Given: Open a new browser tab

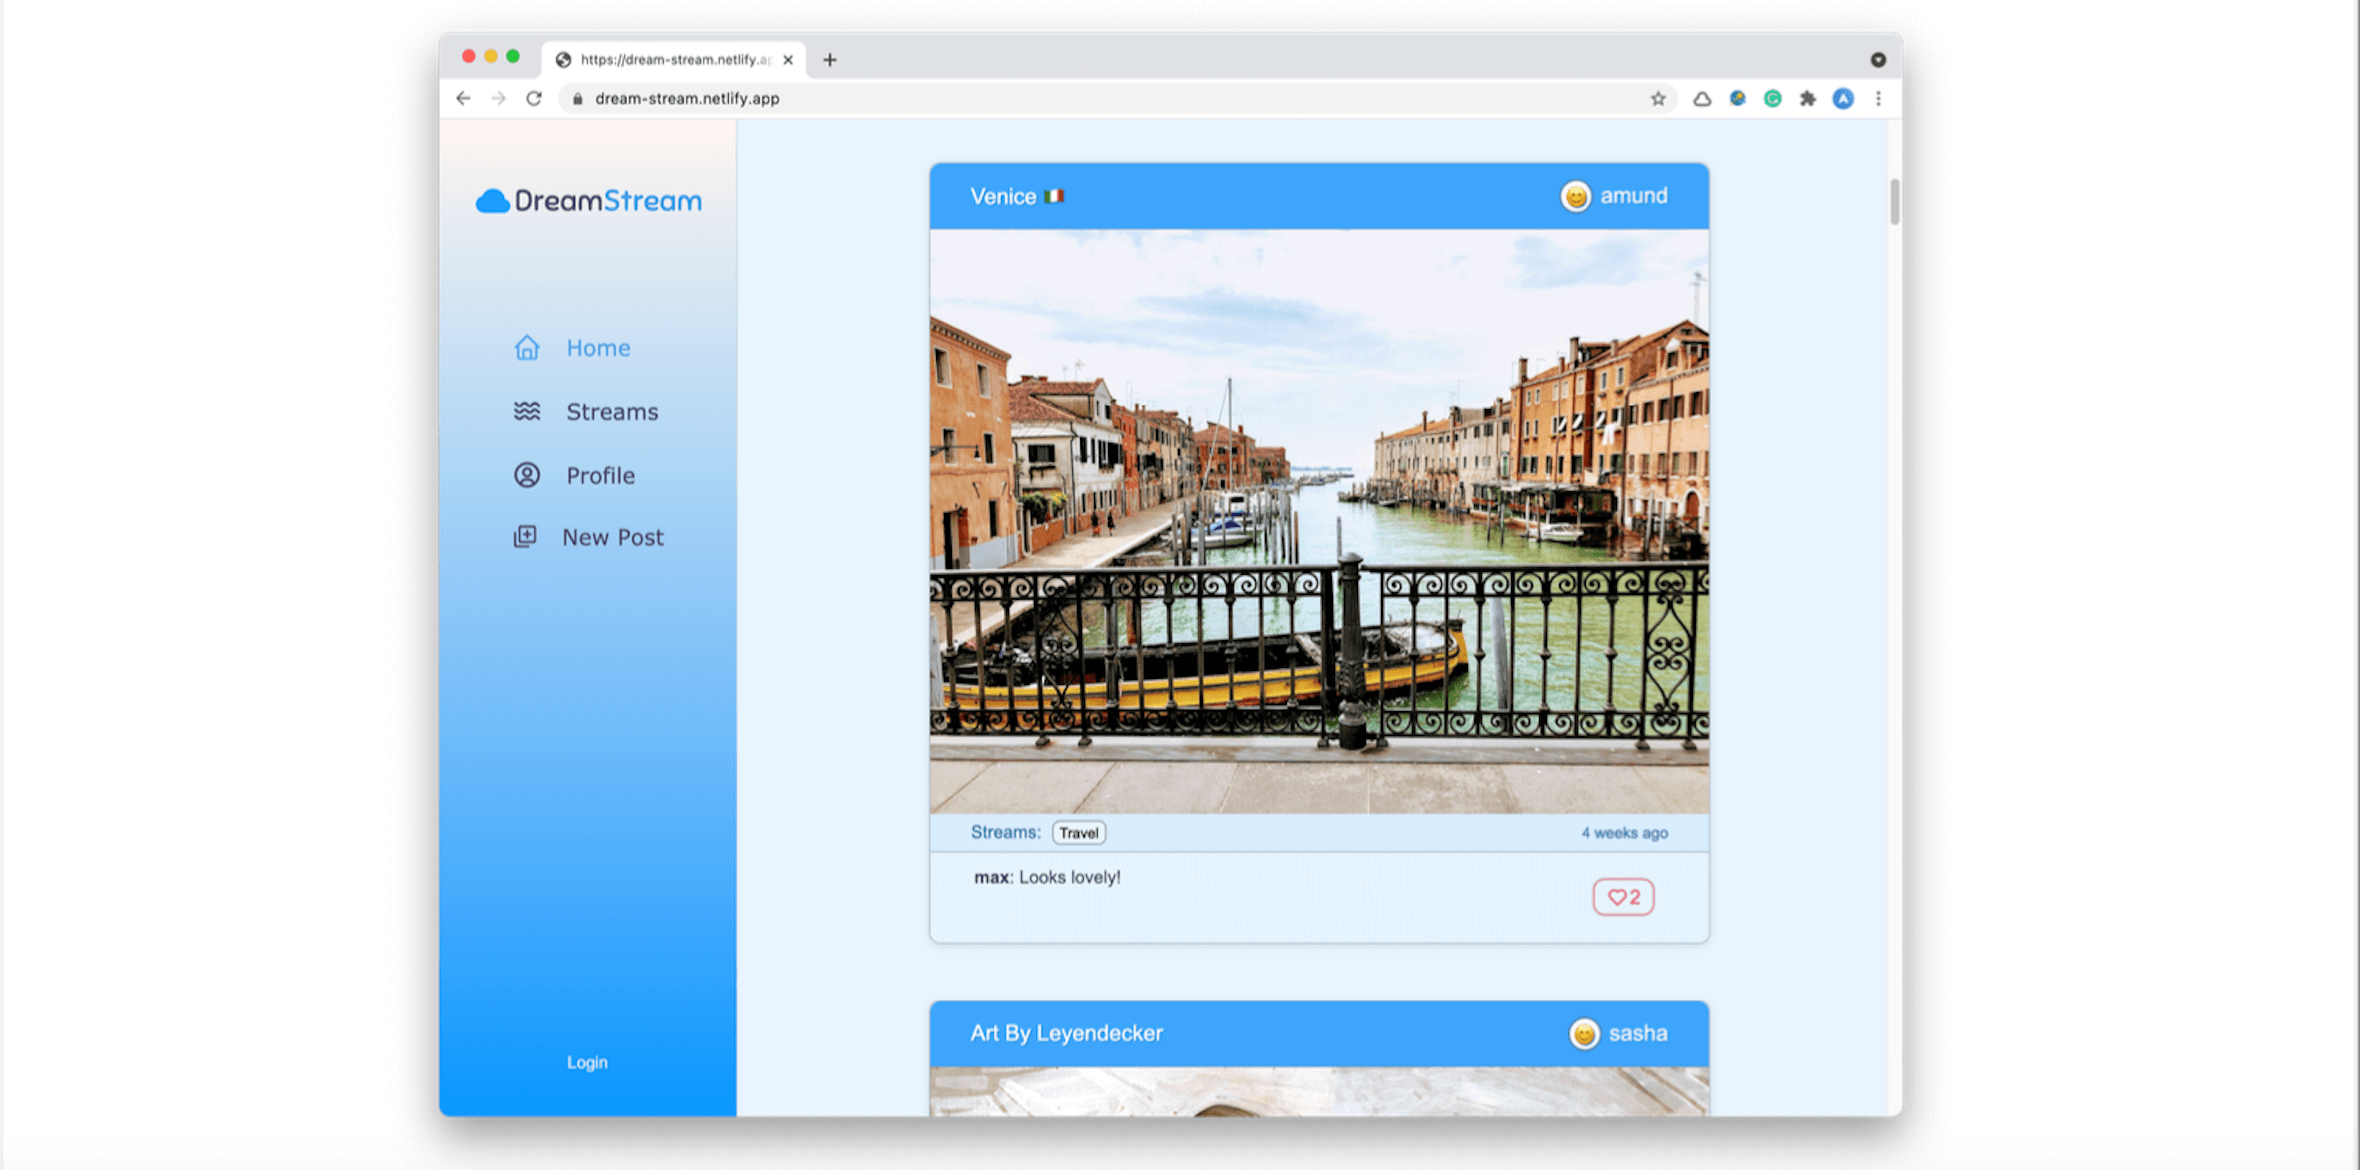Looking at the screenshot, I should point(830,60).
